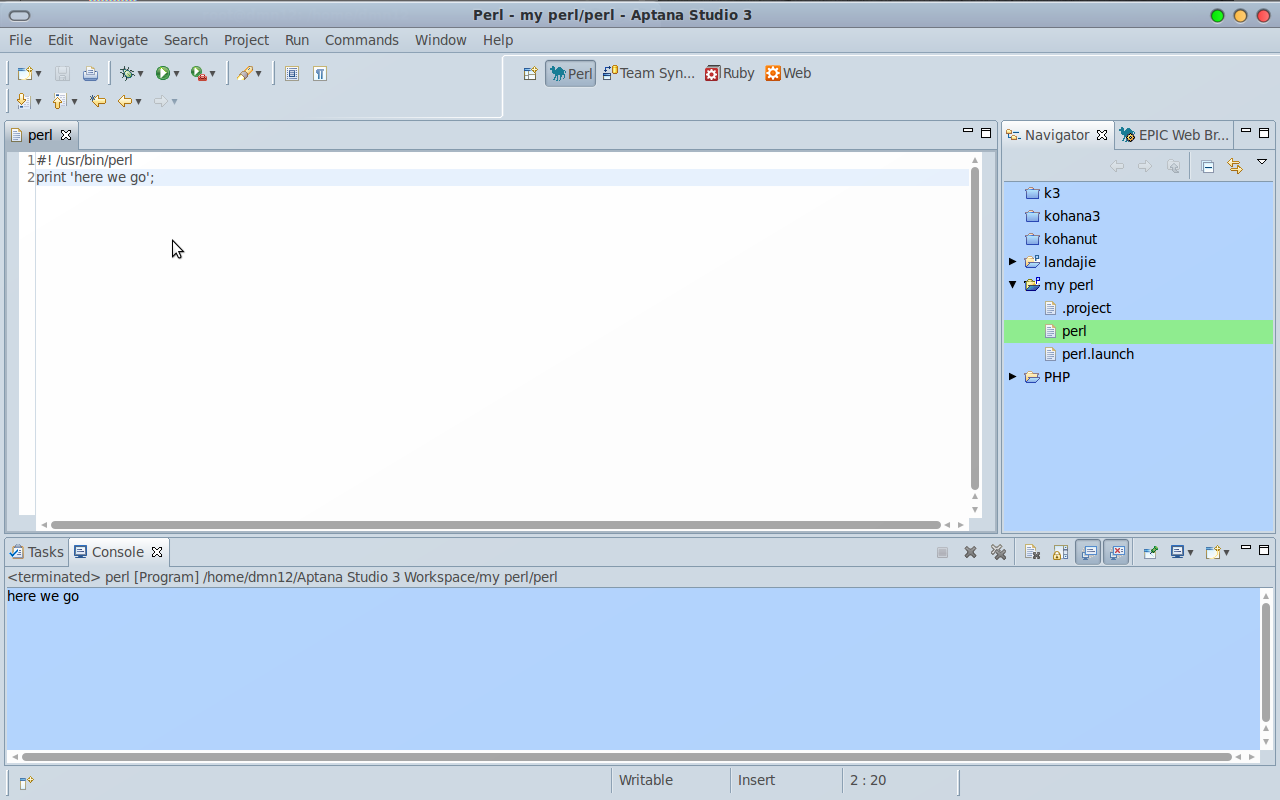The width and height of the screenshot is (1280, 800).
Task: Click the Last Edit Location icon
Action: click(x=98, y=101)
